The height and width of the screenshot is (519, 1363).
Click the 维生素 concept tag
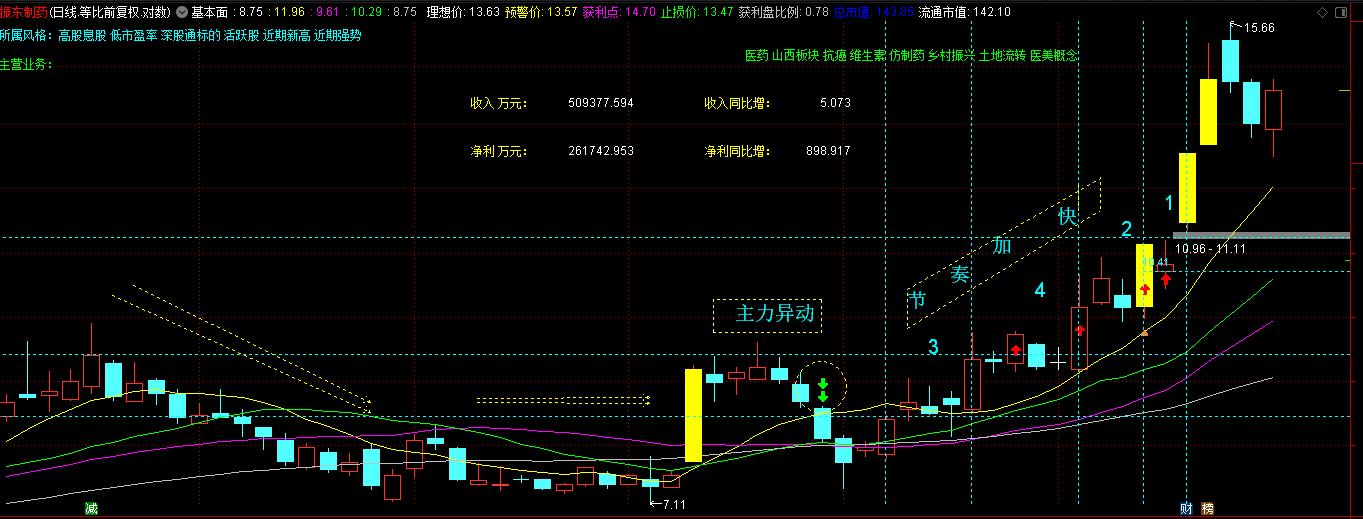pyautogui.click(x=868, y=56)
